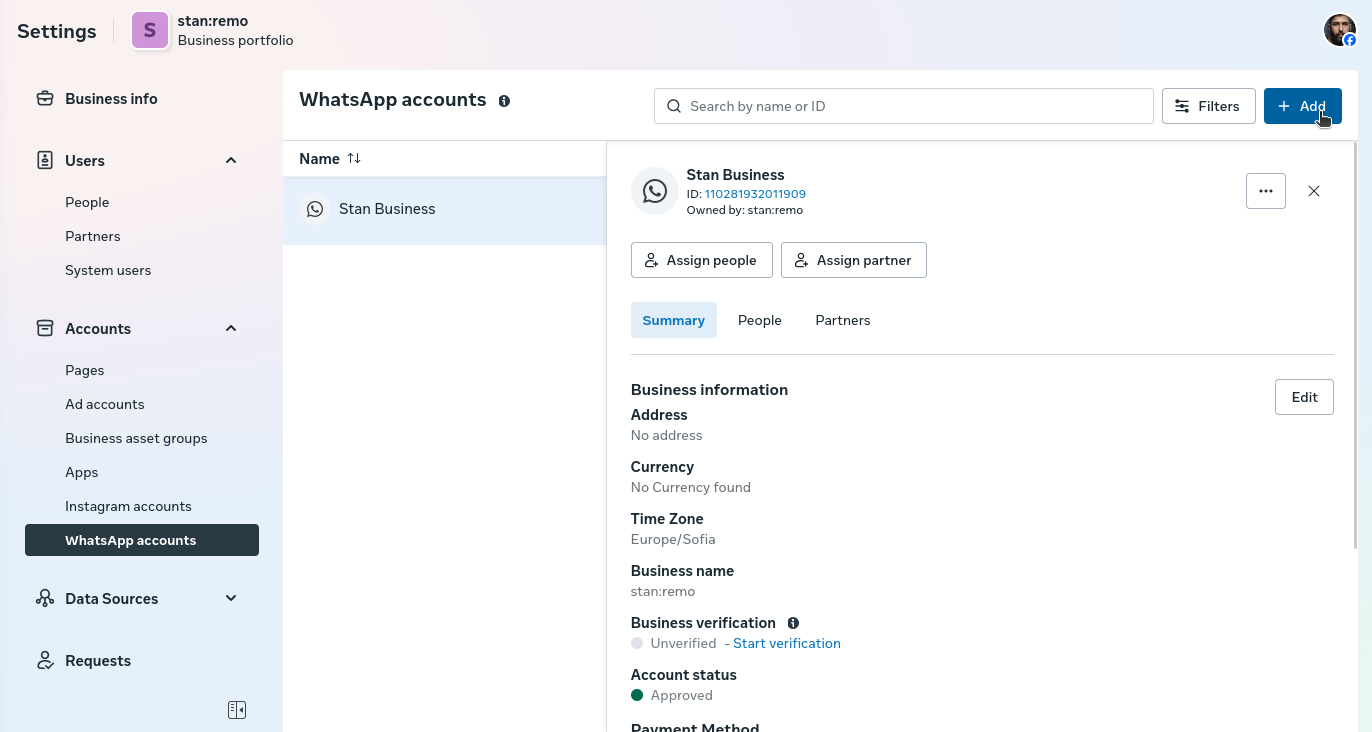Open the three-dots more options menu
The image size is (1372, 732).
pos(1265,191)
